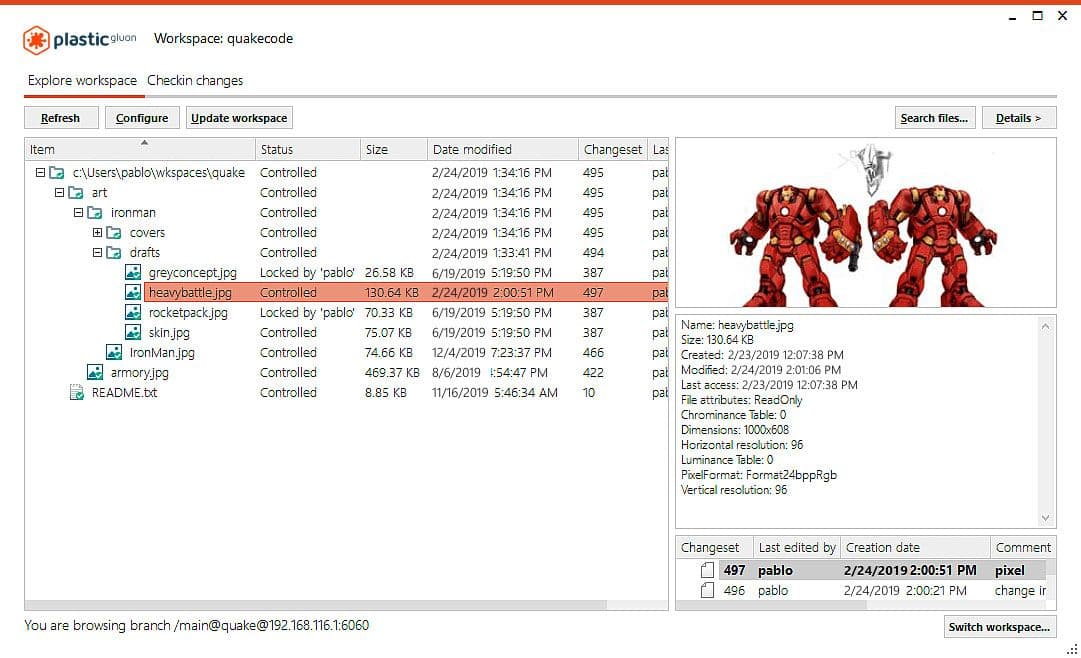Click the image icon beside heavybattle.jpg
The width and height of the screenshot is (1081, 658).
point(133,292)
